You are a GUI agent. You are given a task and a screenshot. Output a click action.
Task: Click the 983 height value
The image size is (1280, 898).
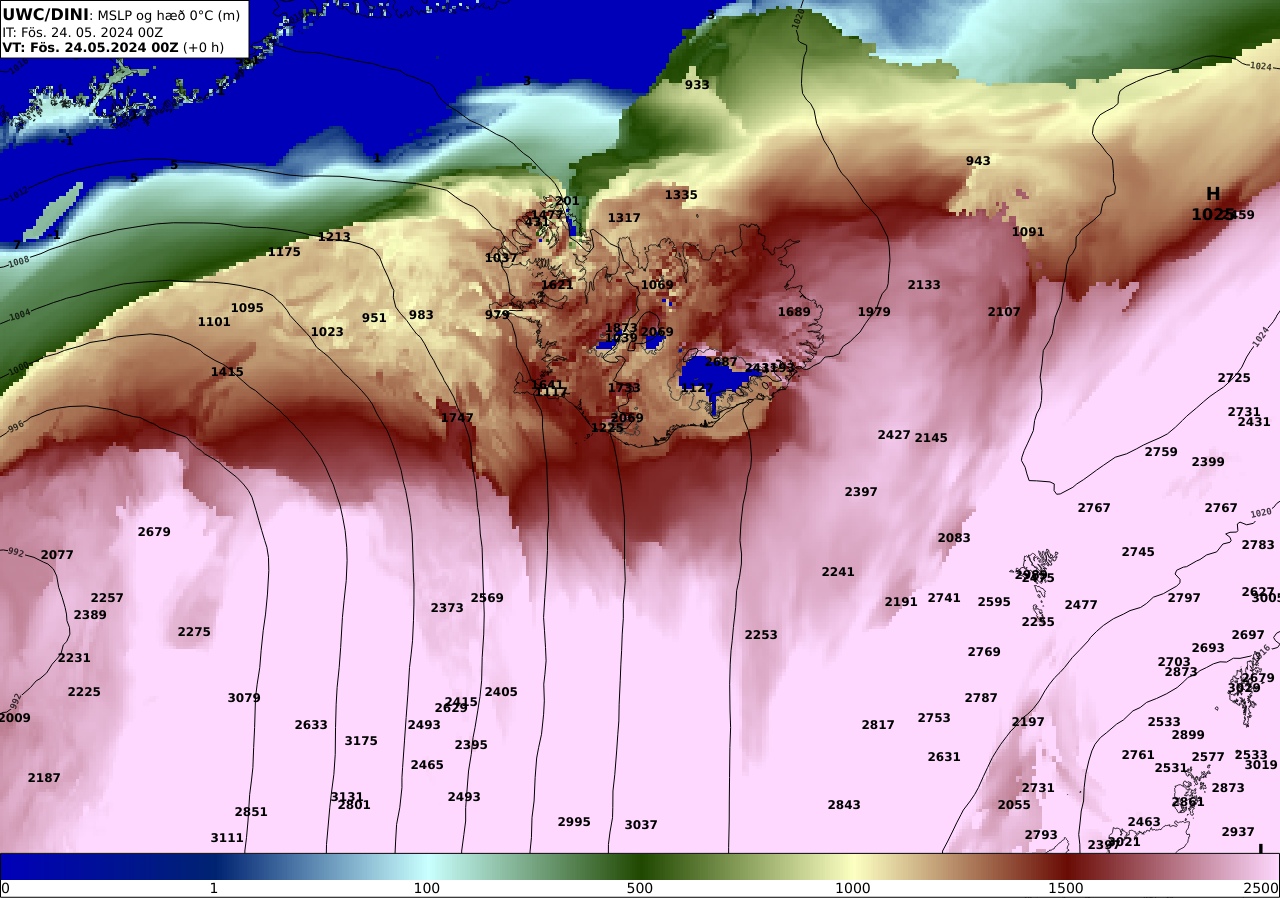[421, 315]
